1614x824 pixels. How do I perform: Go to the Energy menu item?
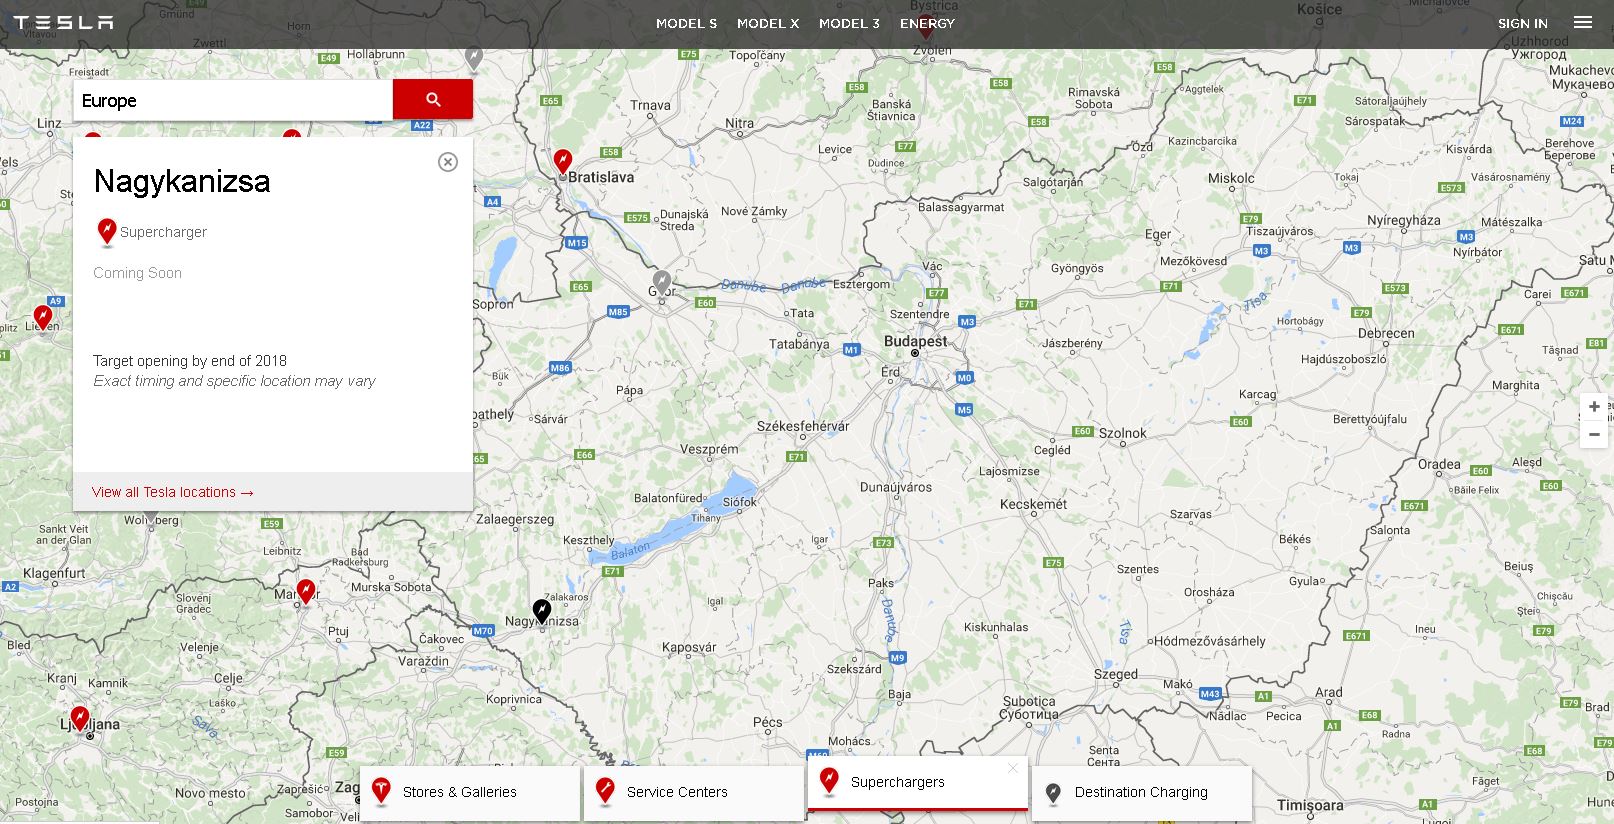click(x=927, y=23)
